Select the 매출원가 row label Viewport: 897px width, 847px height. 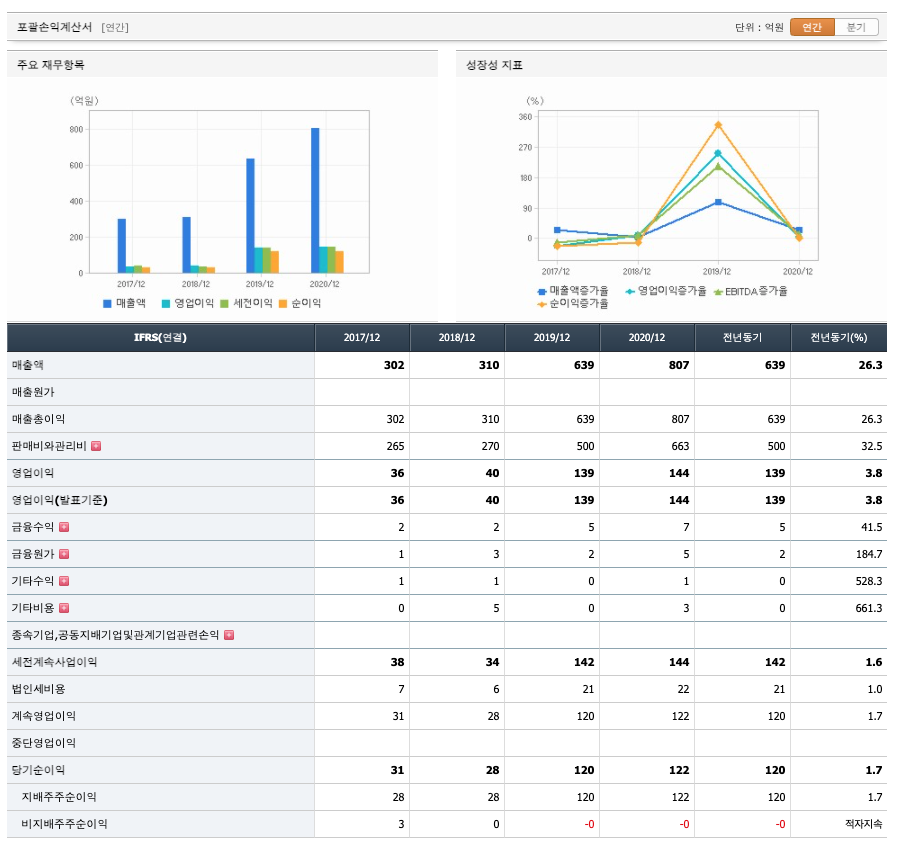click(33, 392)
